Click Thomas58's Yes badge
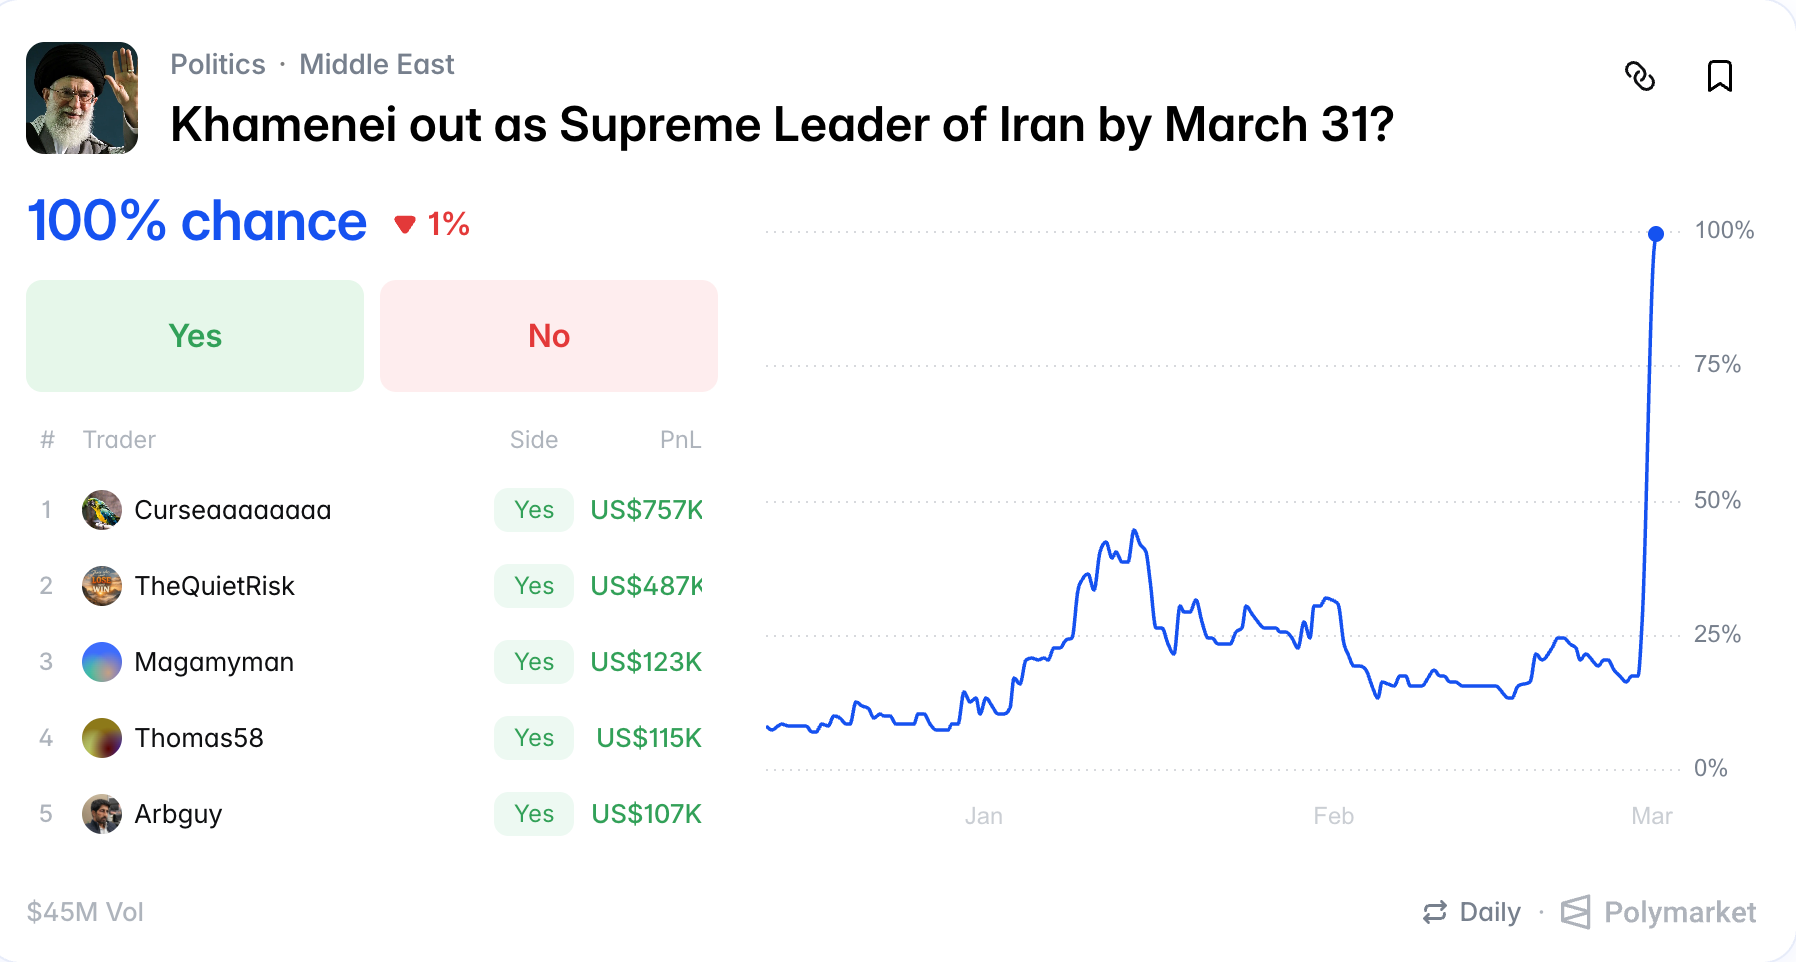This screenshot has width=1796, height=962. tap(533, 738)
